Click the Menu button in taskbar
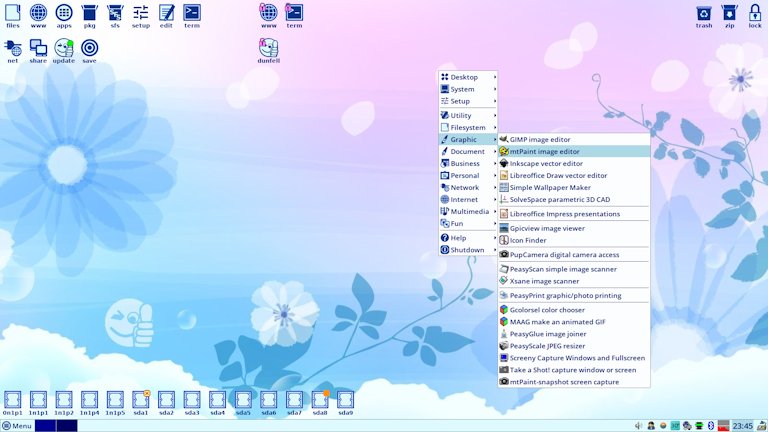This screenshot has width=768, height=432. [17, 426]
